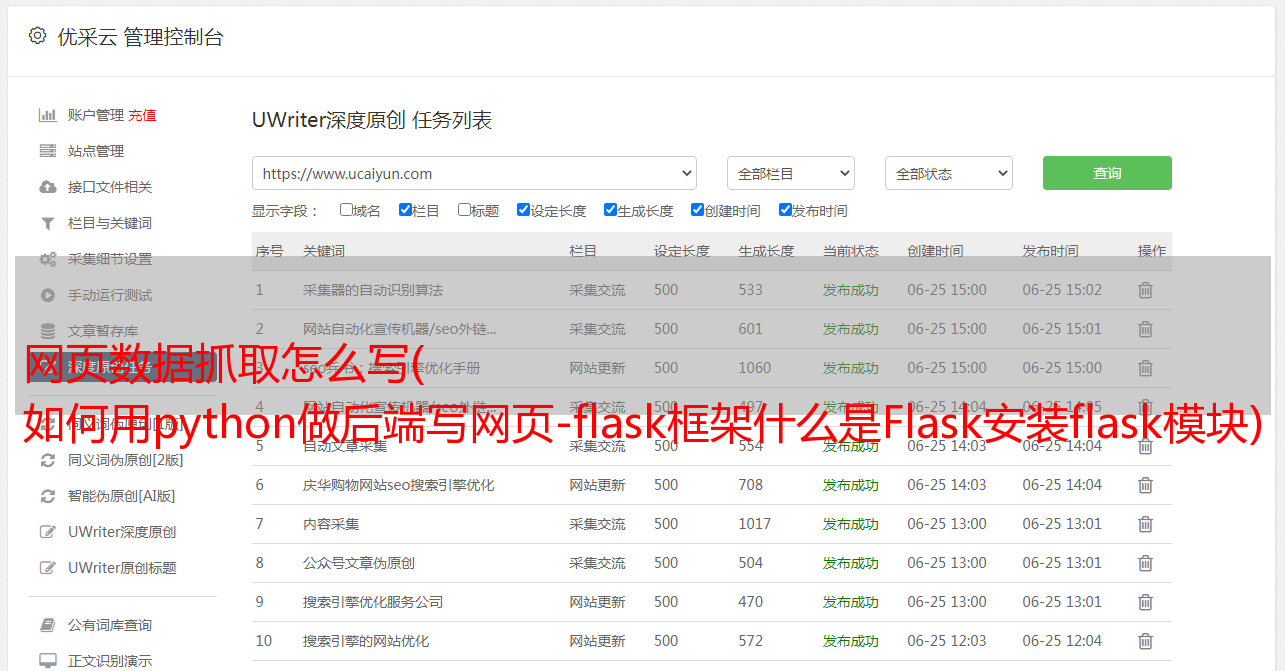Click keyword 庆华购物网站seo搜索引擎优化

click(399, 485)
